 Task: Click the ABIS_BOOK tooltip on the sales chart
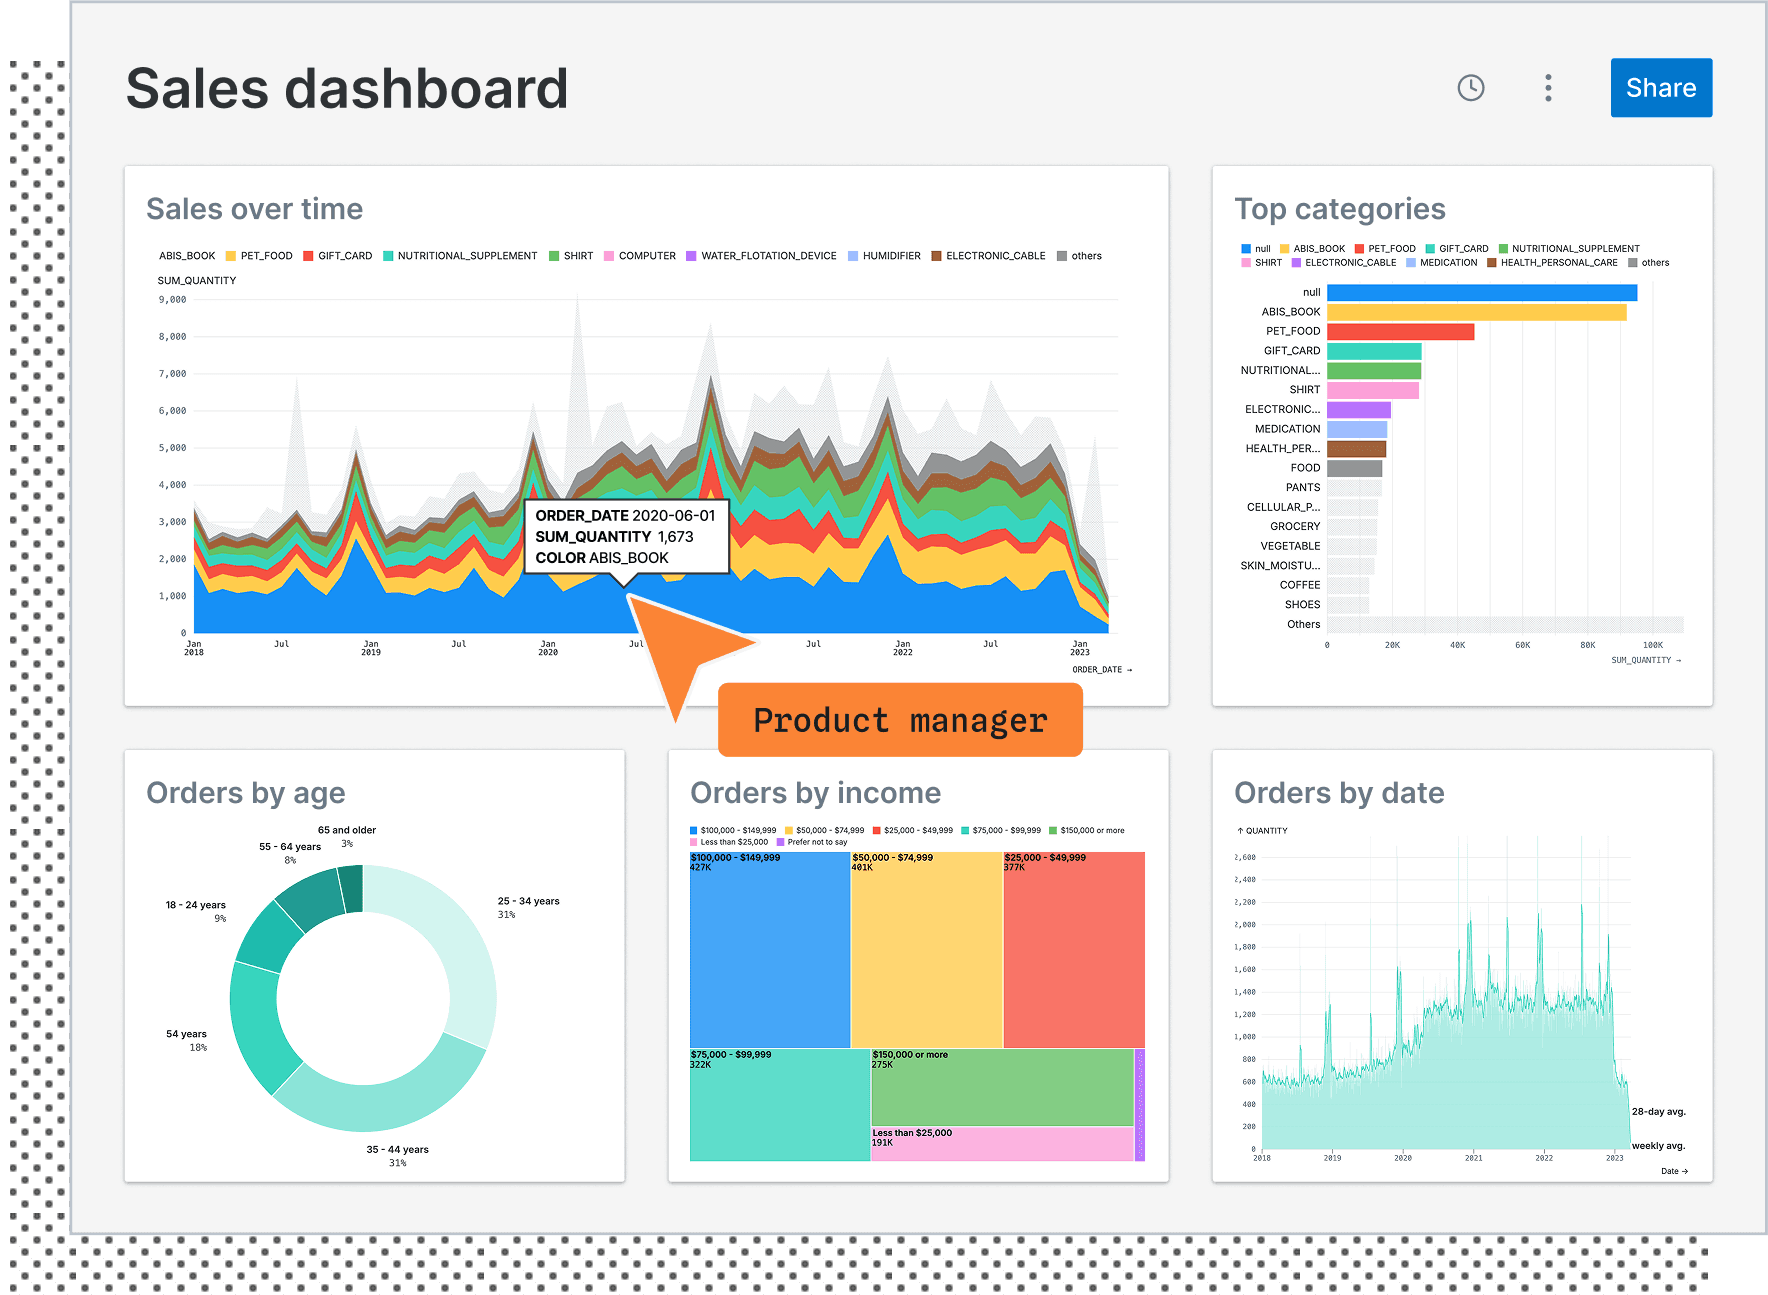pyautogui.click(x=626, y=537)
